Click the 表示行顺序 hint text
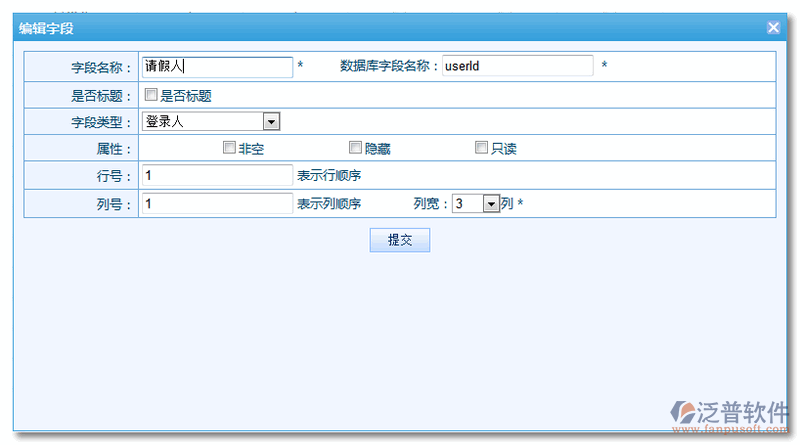This screenshot has height=445, width=800. pos(329,176)
